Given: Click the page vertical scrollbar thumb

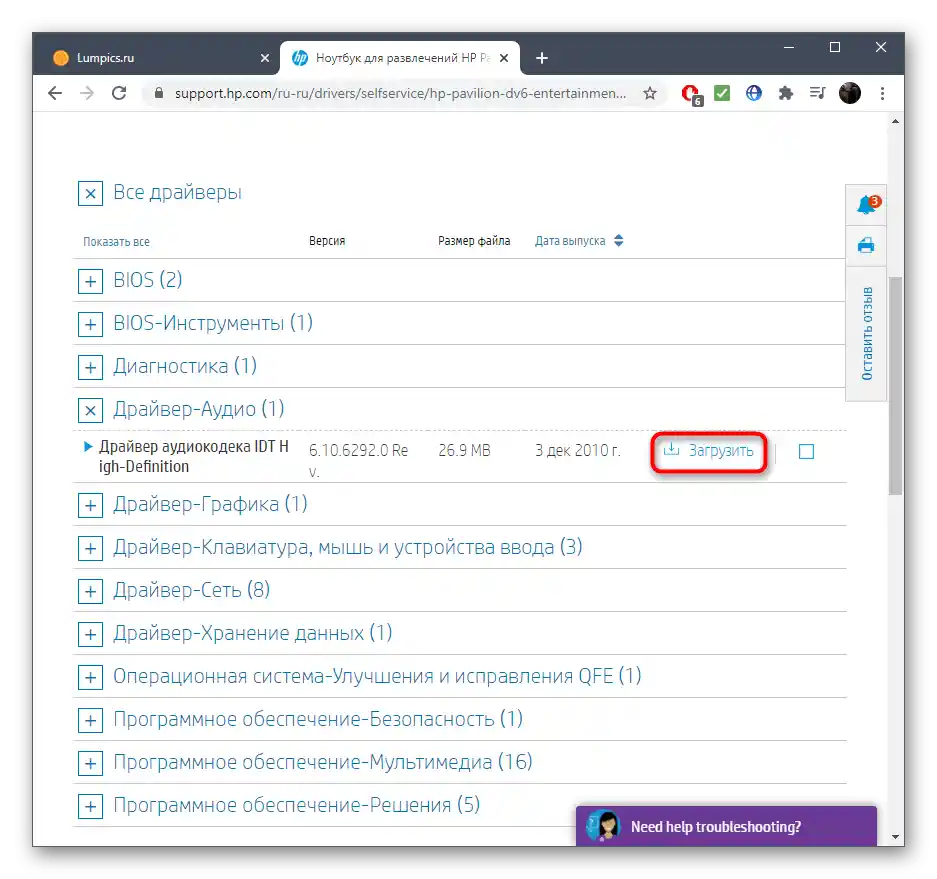Looking at the screenshot, I should point(895,385).
